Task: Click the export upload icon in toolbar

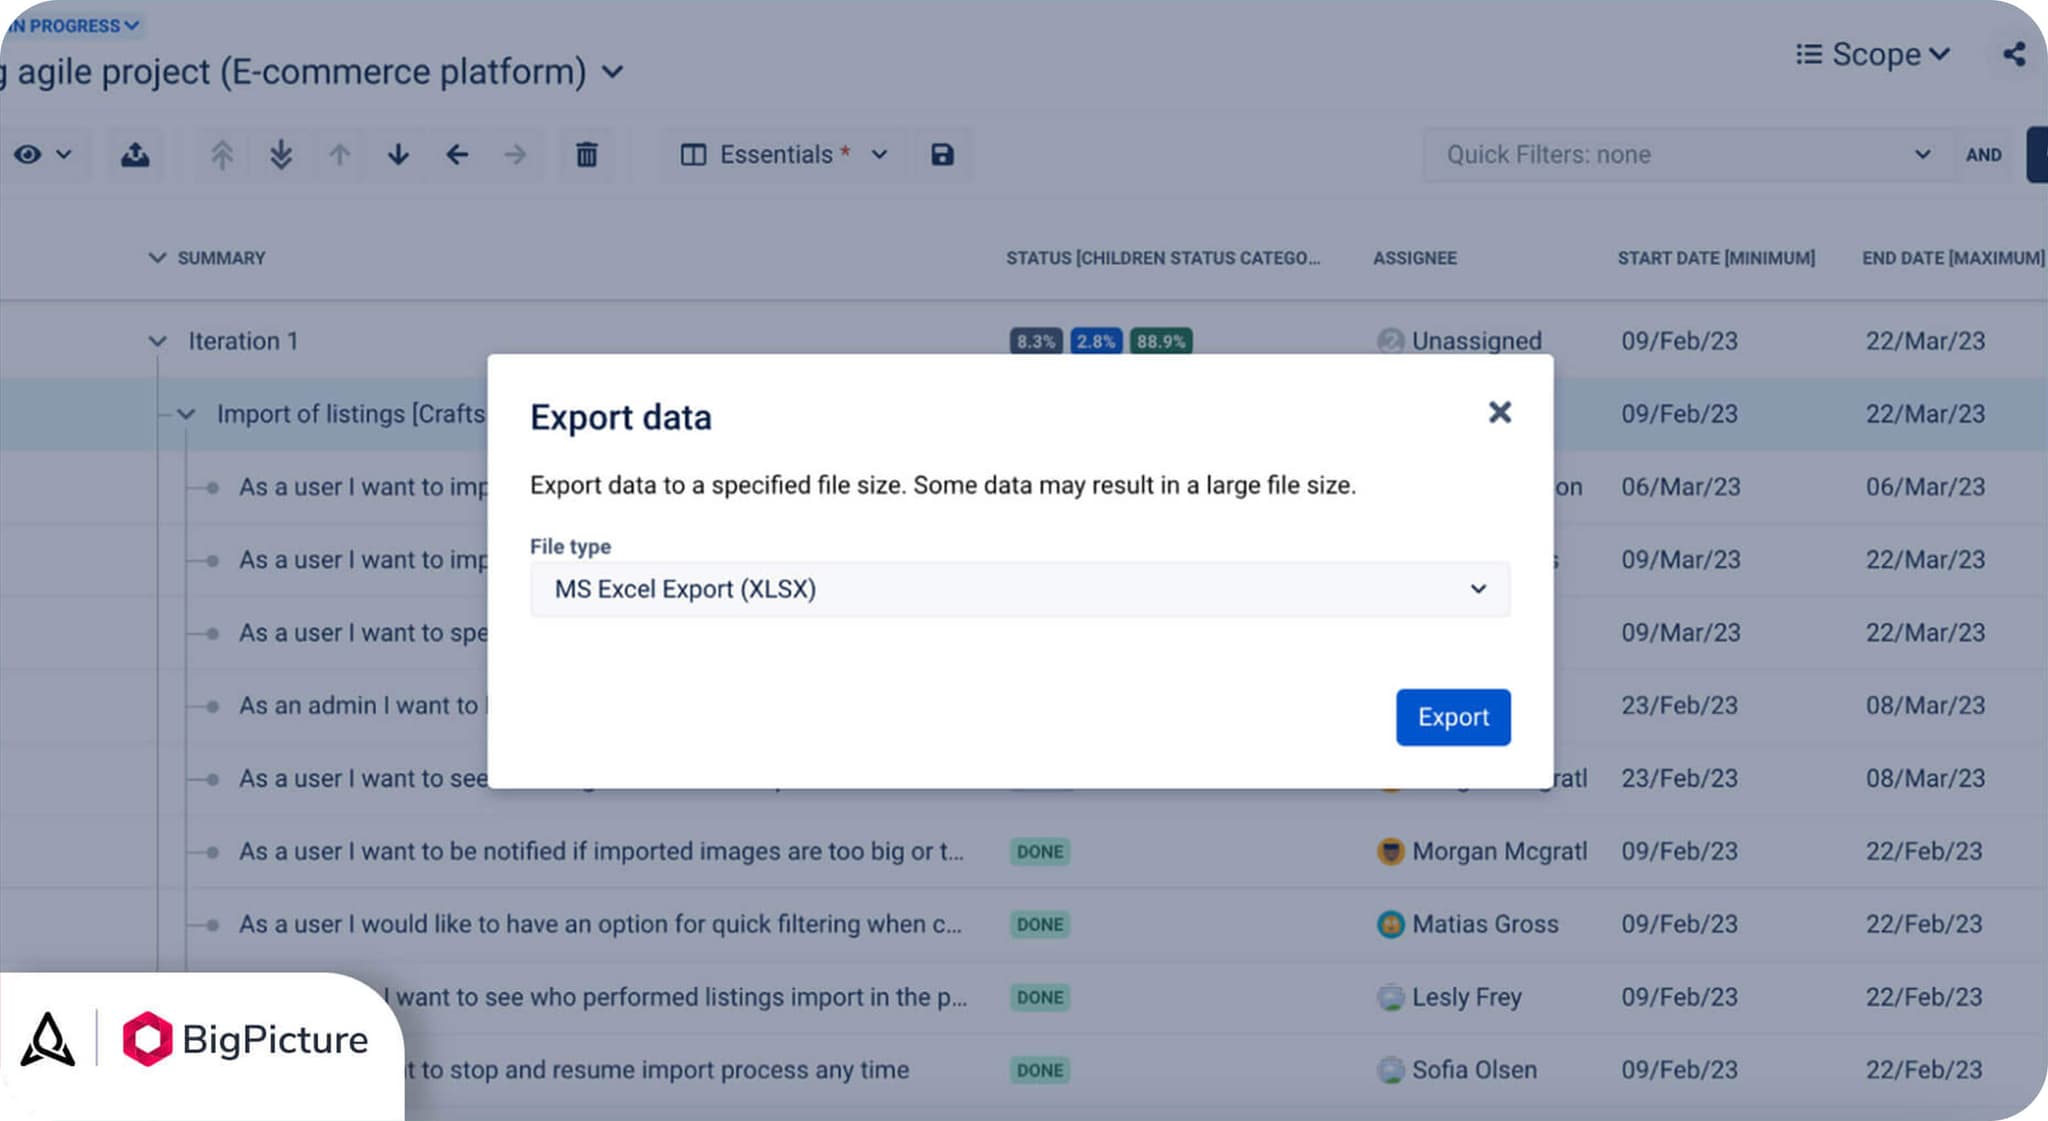Action: click(135, 155)
